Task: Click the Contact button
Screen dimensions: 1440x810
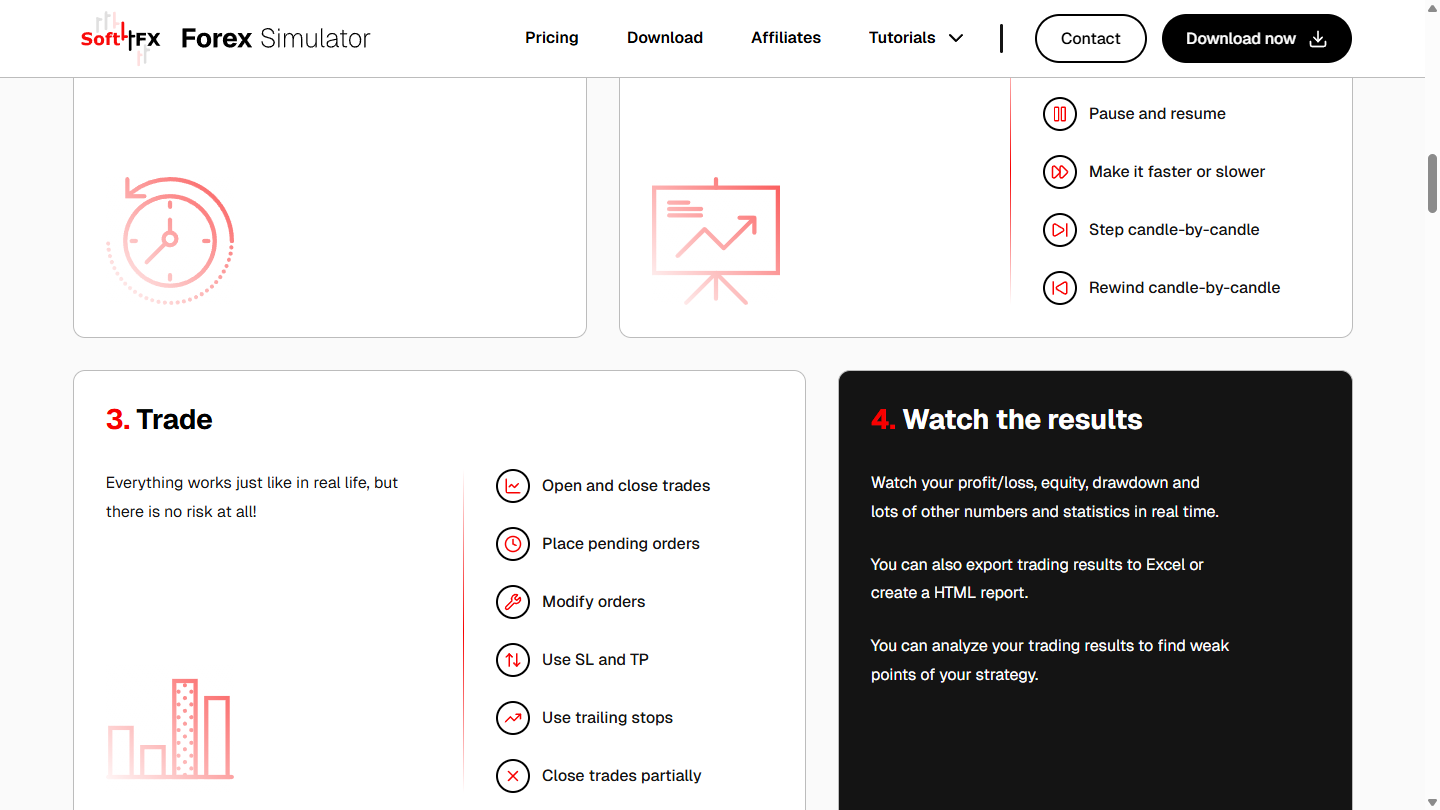Action: [x=1090, y=38]
